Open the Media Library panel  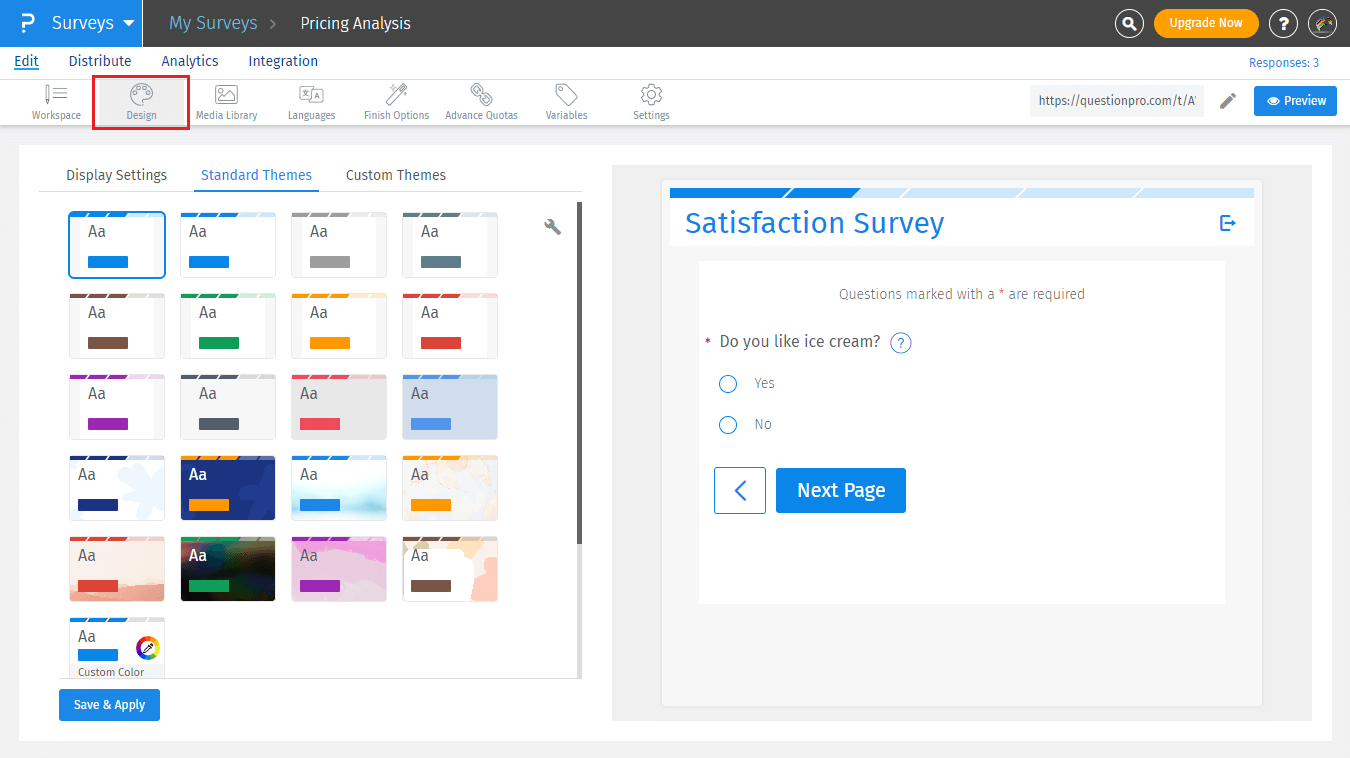(x=226, y=100)
